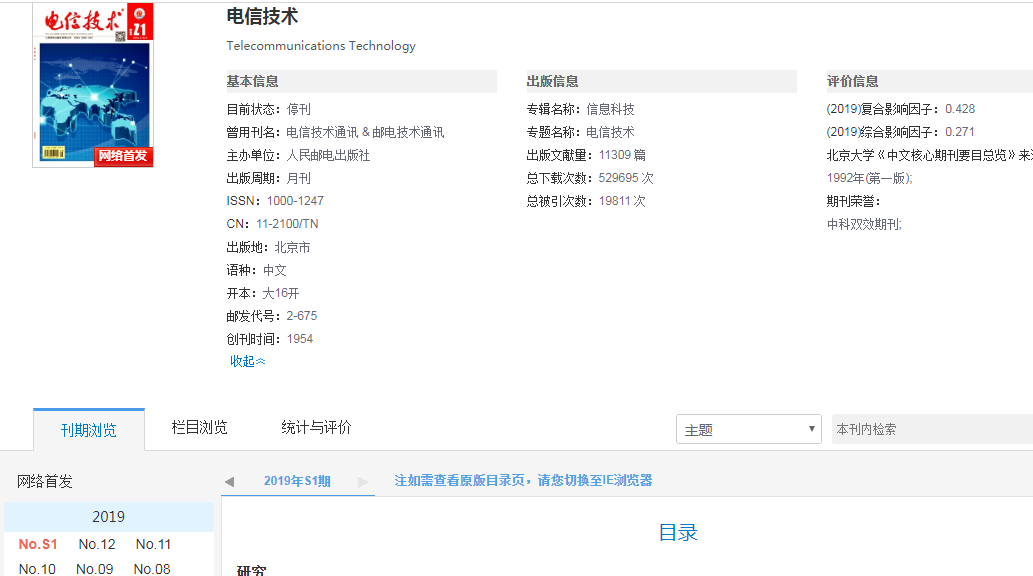Click the 语种 value 中文
The height and width of the screenshot is (576, 1033).
[275, 270]
